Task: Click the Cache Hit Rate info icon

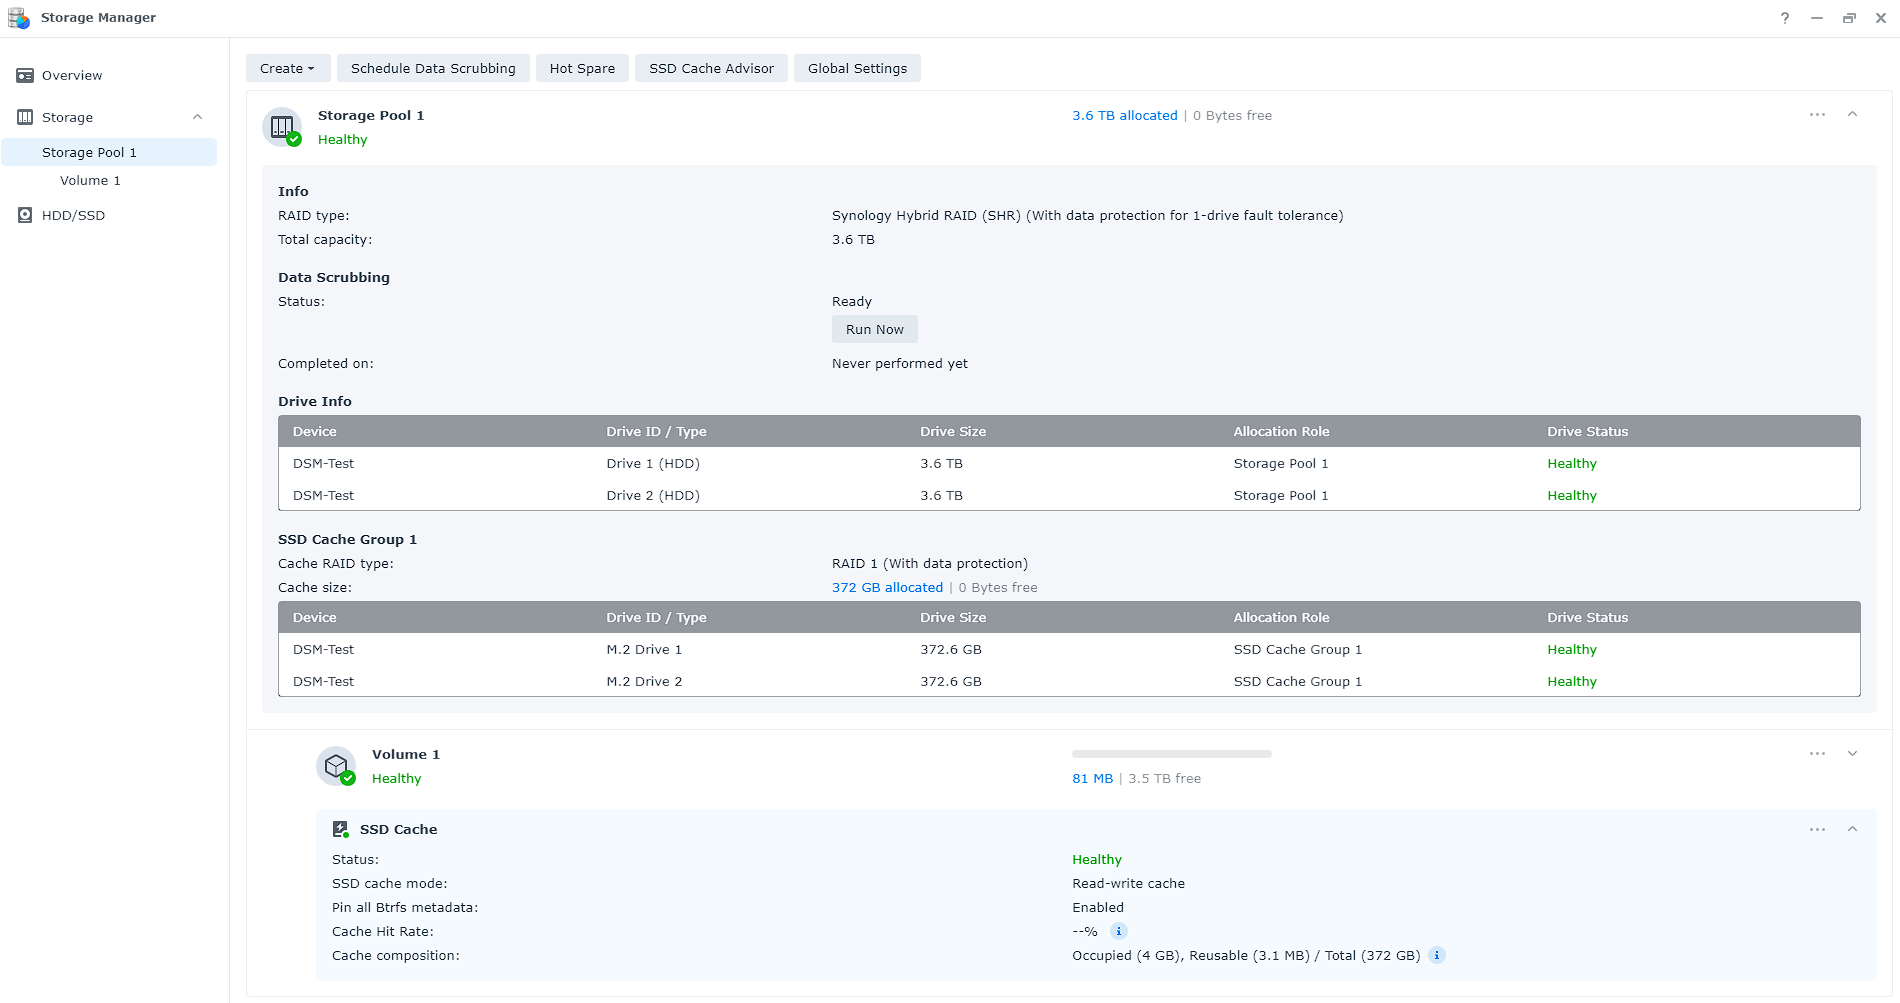Action: (1117, 931)
